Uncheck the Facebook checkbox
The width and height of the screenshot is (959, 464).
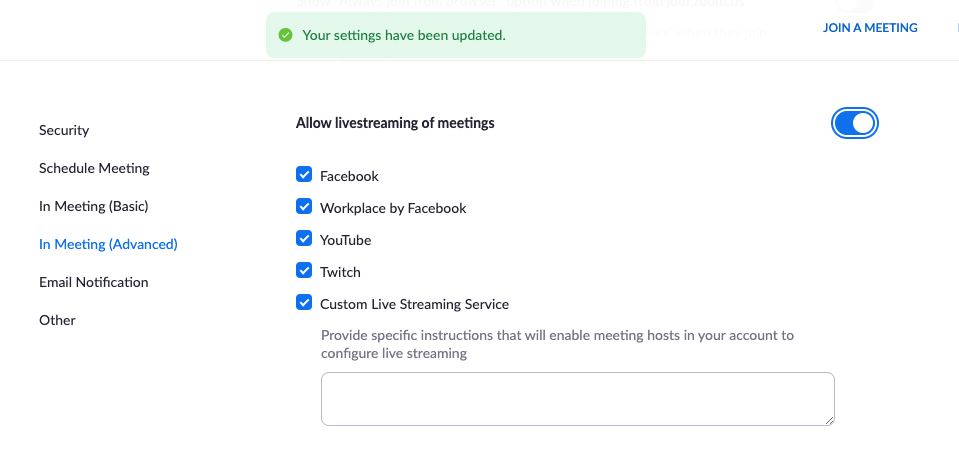[x=304, y=174]
